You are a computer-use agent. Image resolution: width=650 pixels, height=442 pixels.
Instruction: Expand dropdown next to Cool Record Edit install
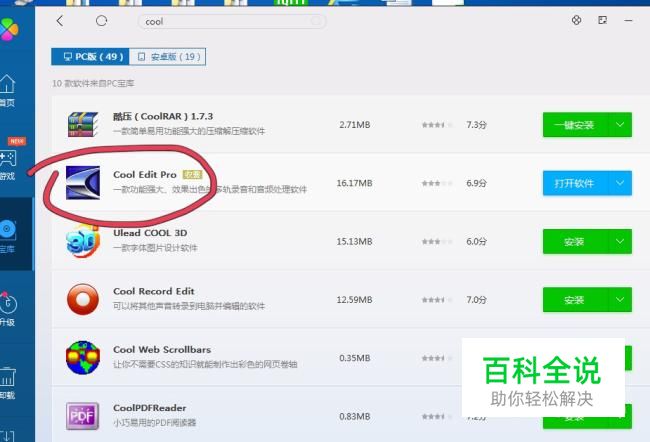point(620,300)
